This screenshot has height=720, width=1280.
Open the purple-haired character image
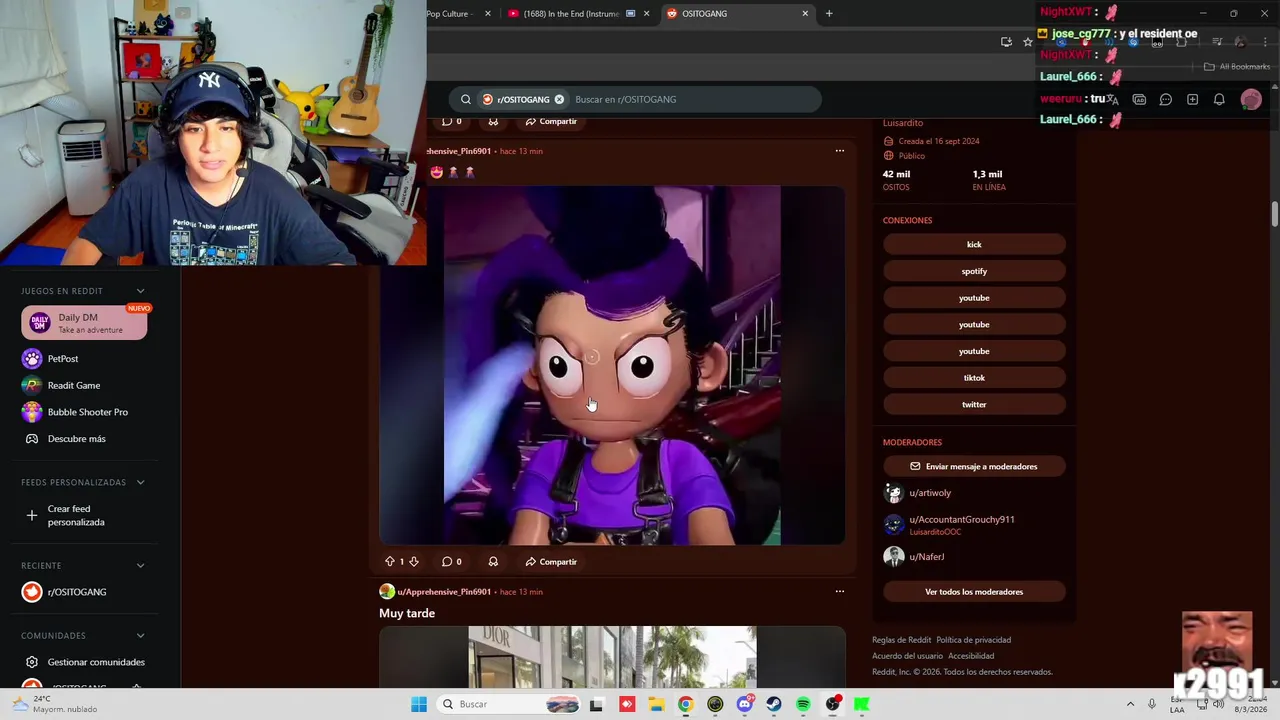point(612,365)
